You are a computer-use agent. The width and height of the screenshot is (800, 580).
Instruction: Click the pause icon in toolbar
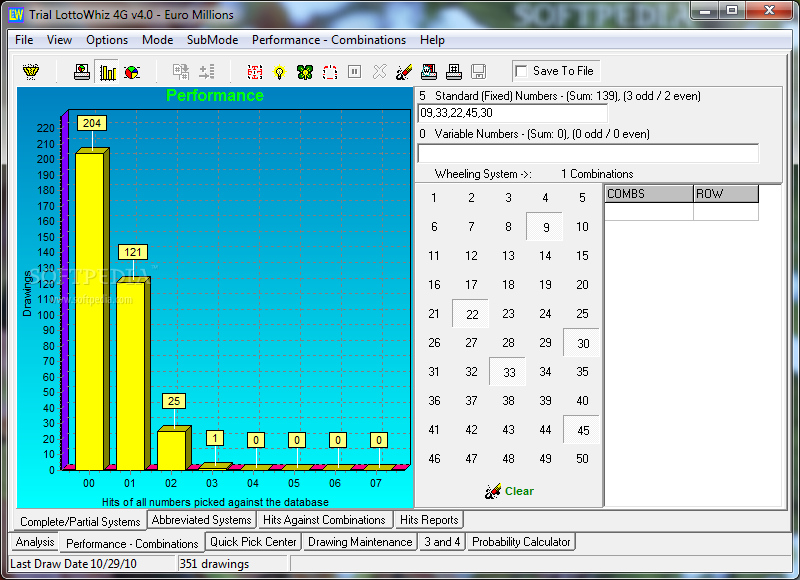(354, 71)
